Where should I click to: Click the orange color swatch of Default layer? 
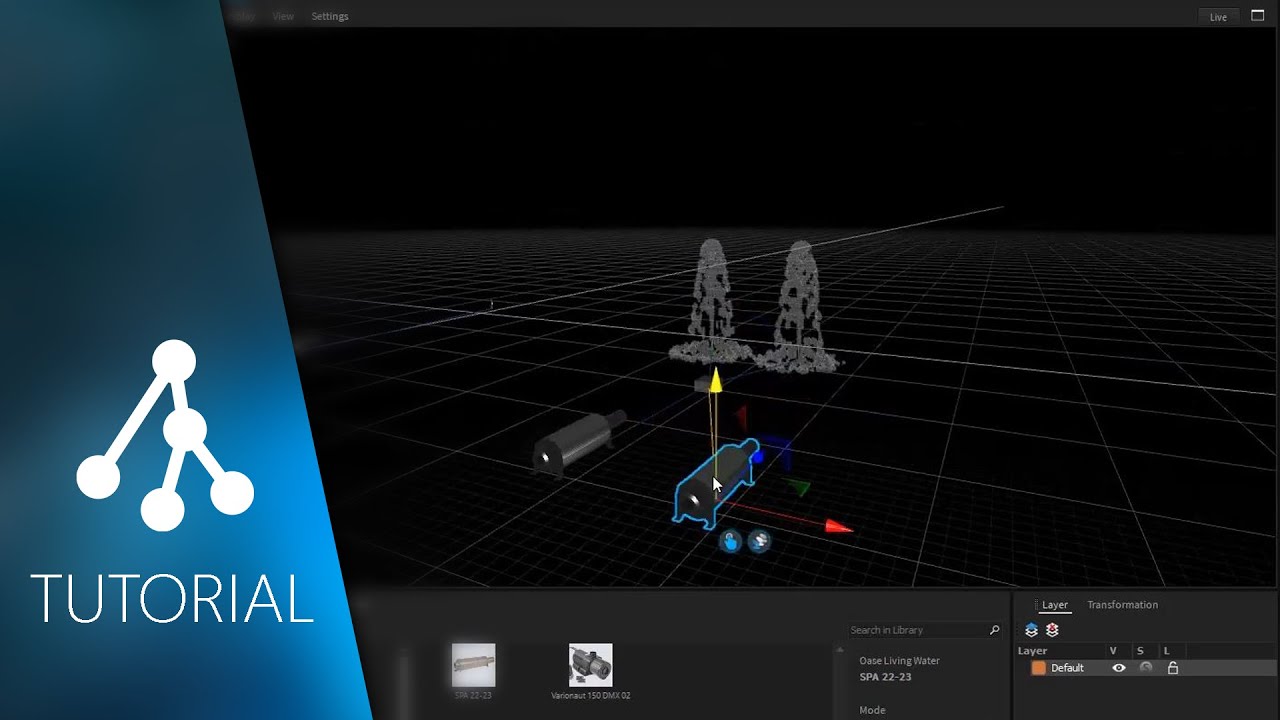click(x=1038, y=668)
